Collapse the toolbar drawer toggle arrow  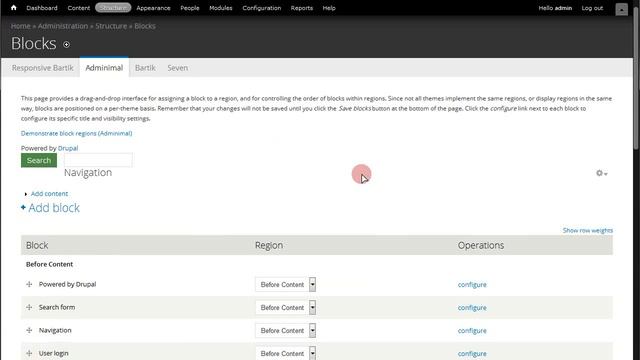coord(621,9)
